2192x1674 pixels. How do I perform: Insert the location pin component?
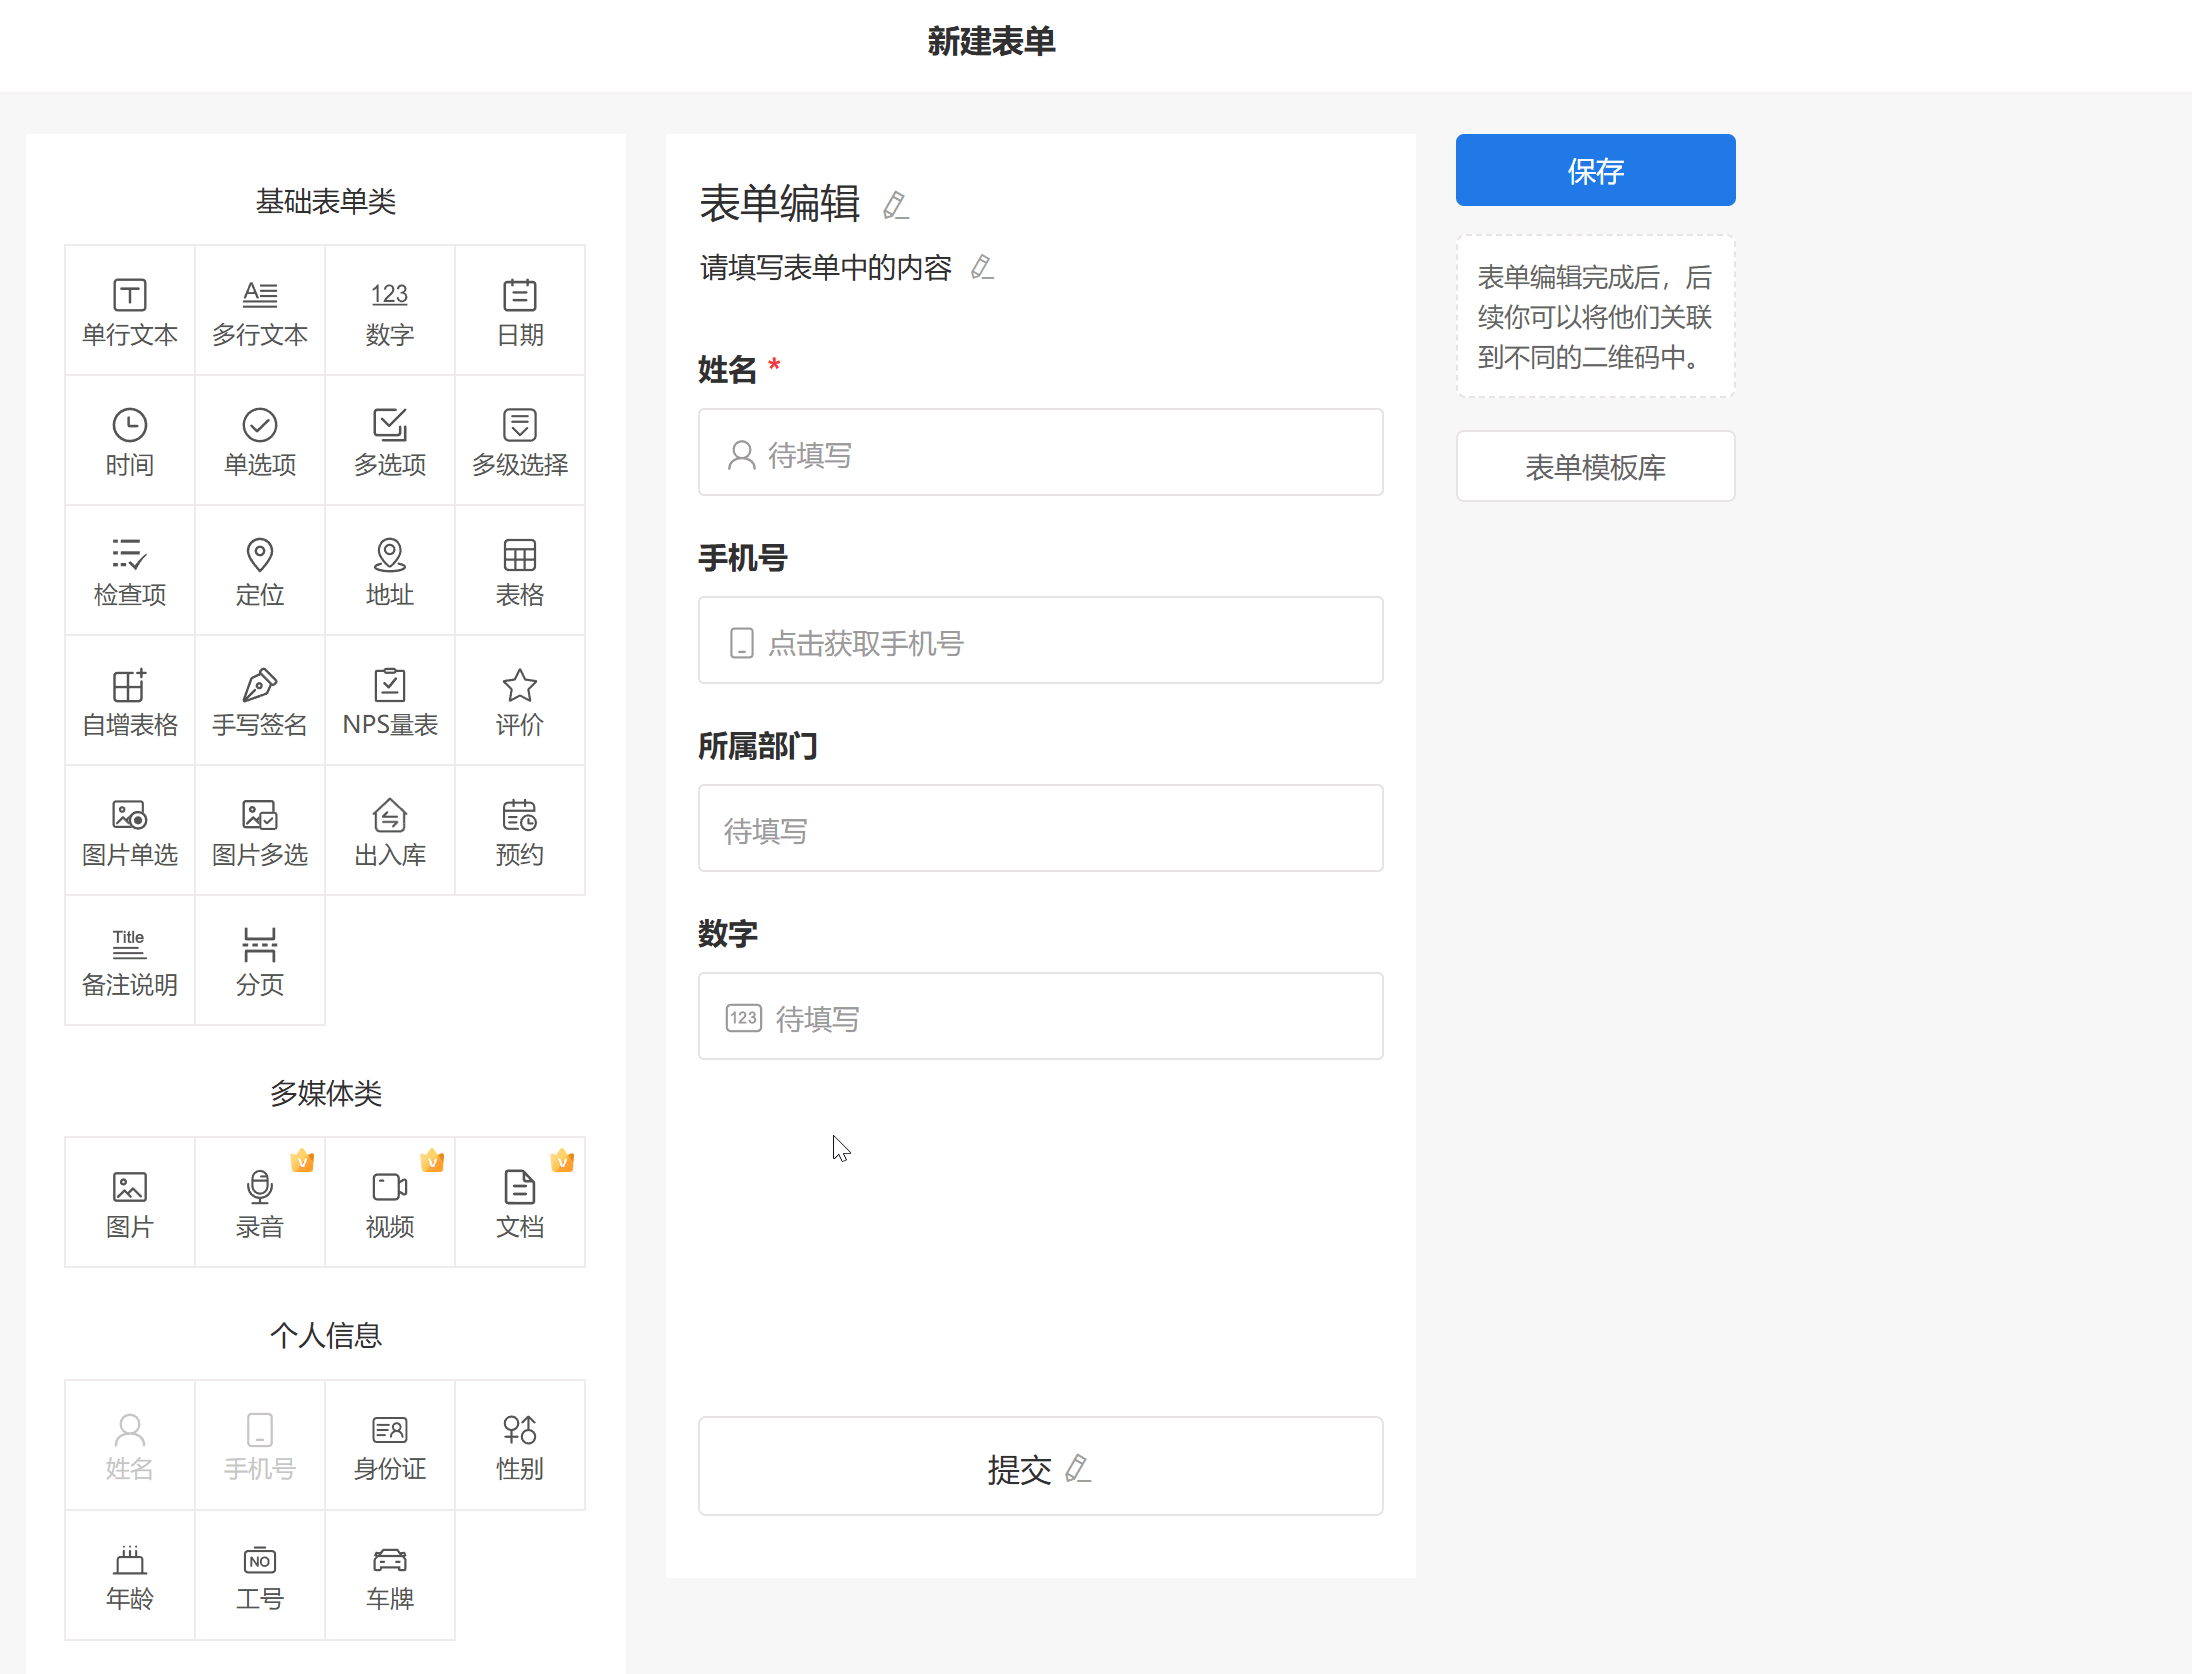[260, 571]
